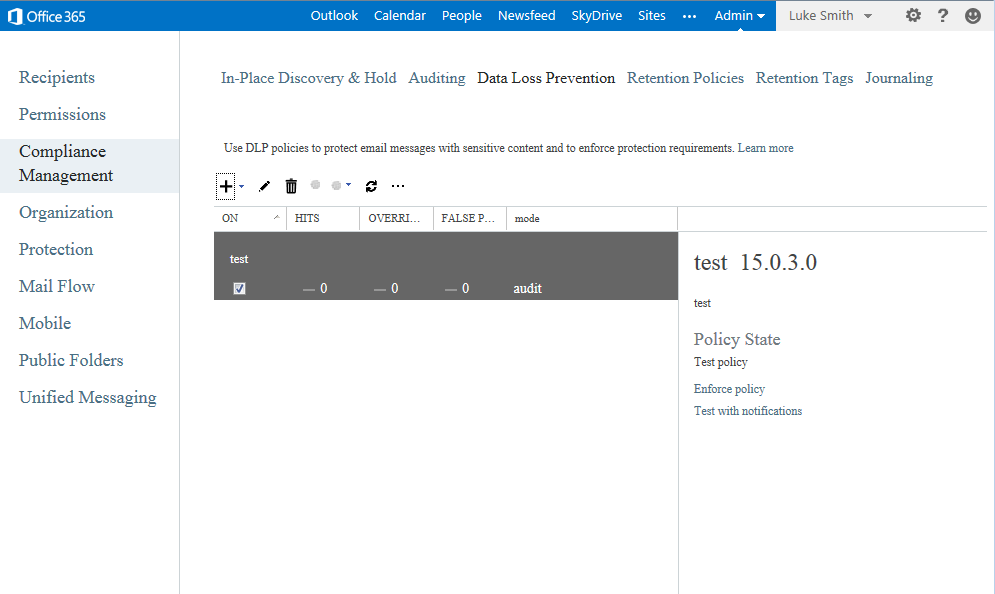The width and height of the screenshot is (995, 594).
Task: Uncheck the test policy's ON checkbox
Action: coord(239,289)
